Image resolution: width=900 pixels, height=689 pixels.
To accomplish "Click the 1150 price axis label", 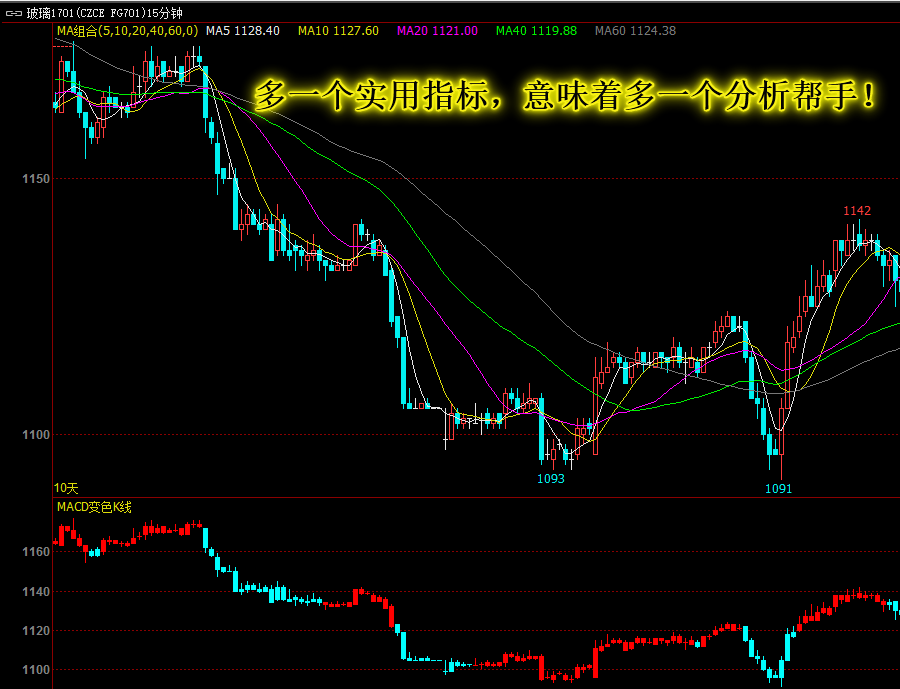I will click(x=36, y=179).
